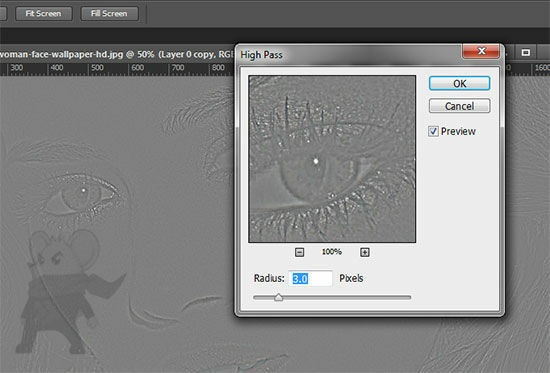The image size is (550, 373).
Task: Click the 100% preview zoom value
Action: pos(331,252)
